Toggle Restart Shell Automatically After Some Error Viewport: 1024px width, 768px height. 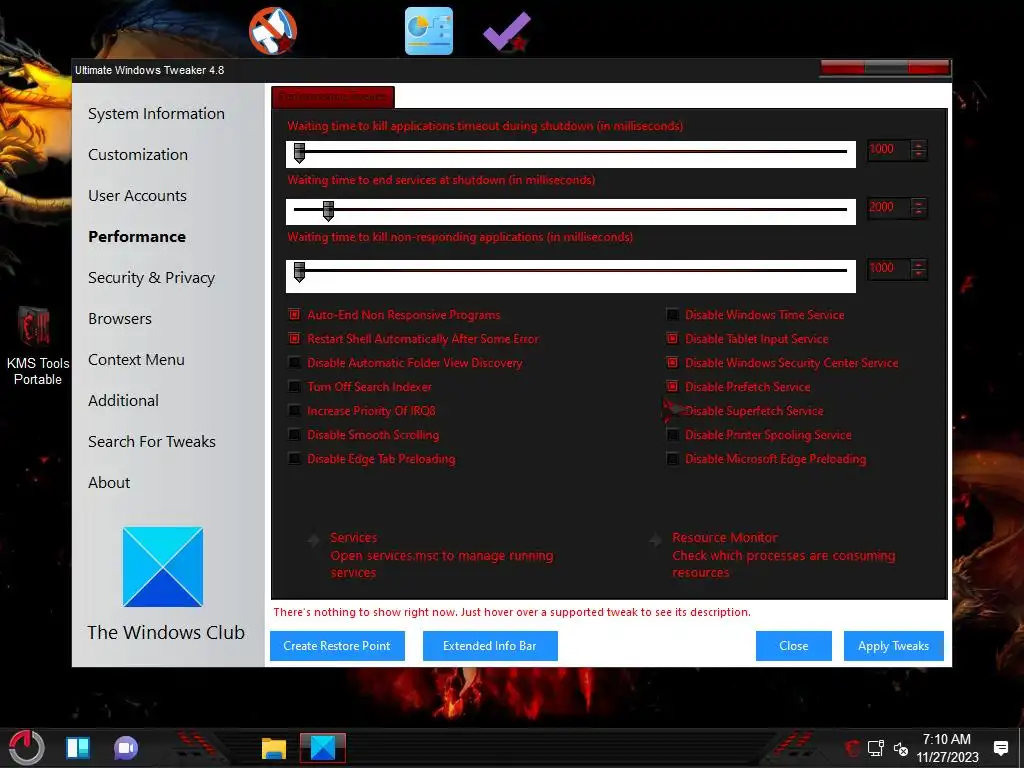click(x=295, y=338)
